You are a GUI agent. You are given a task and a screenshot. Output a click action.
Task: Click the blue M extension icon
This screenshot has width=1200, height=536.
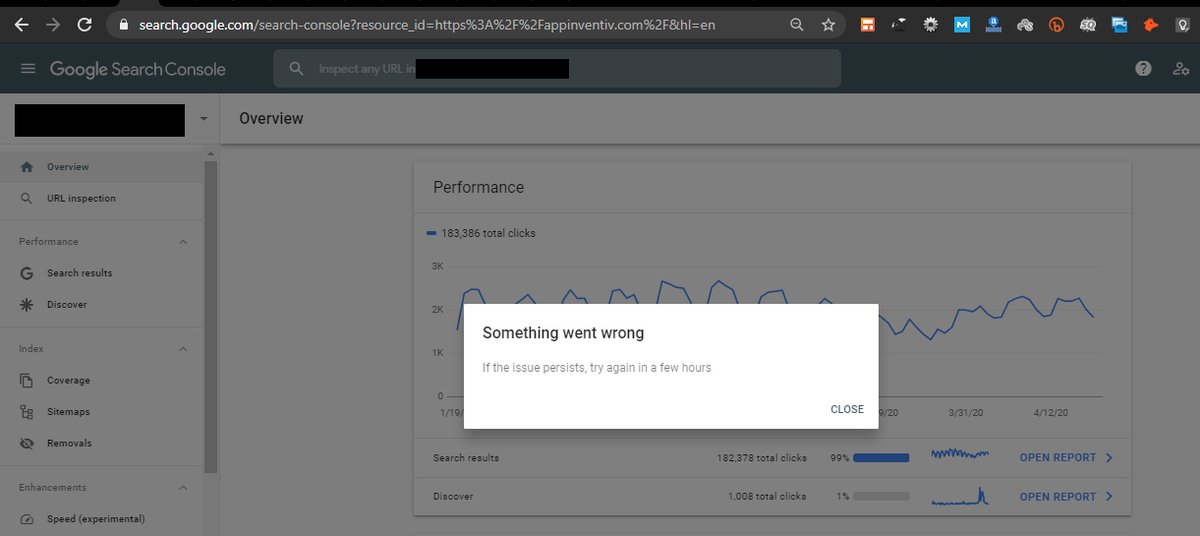[962, 24]
